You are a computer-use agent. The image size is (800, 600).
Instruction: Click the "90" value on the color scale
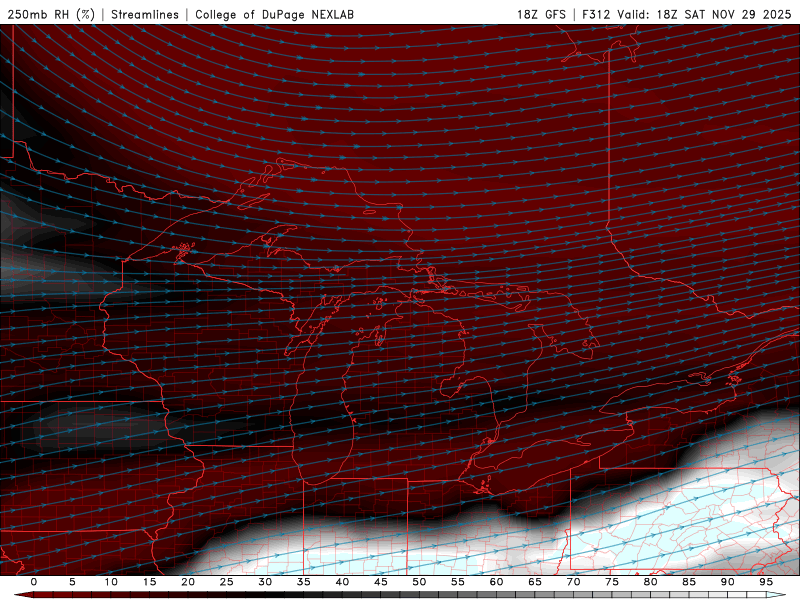(727, 582)
